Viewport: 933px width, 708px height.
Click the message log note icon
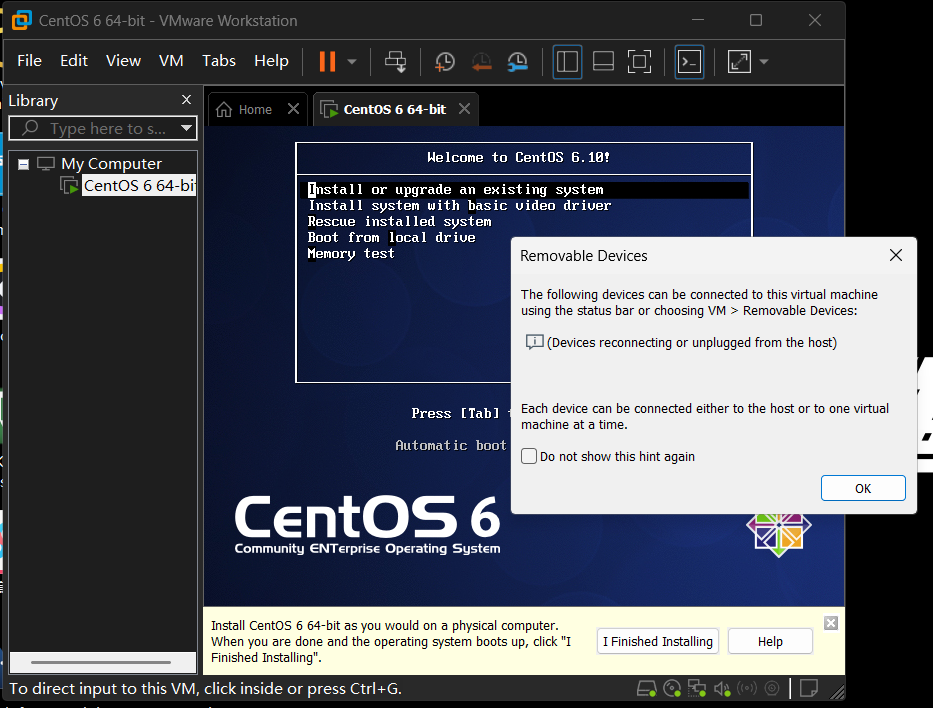tap(809, 688)
